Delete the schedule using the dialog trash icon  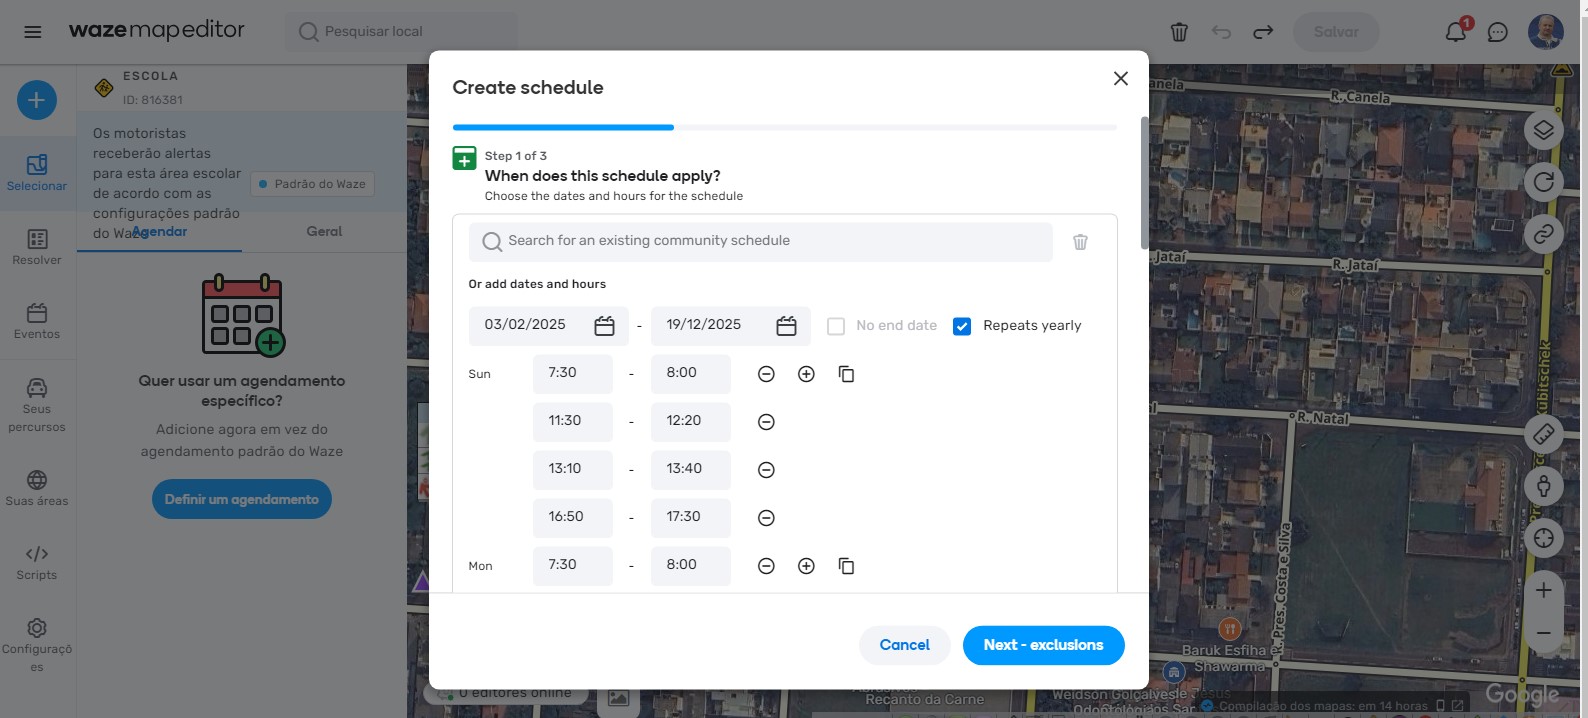click(x=1080, y=242)
